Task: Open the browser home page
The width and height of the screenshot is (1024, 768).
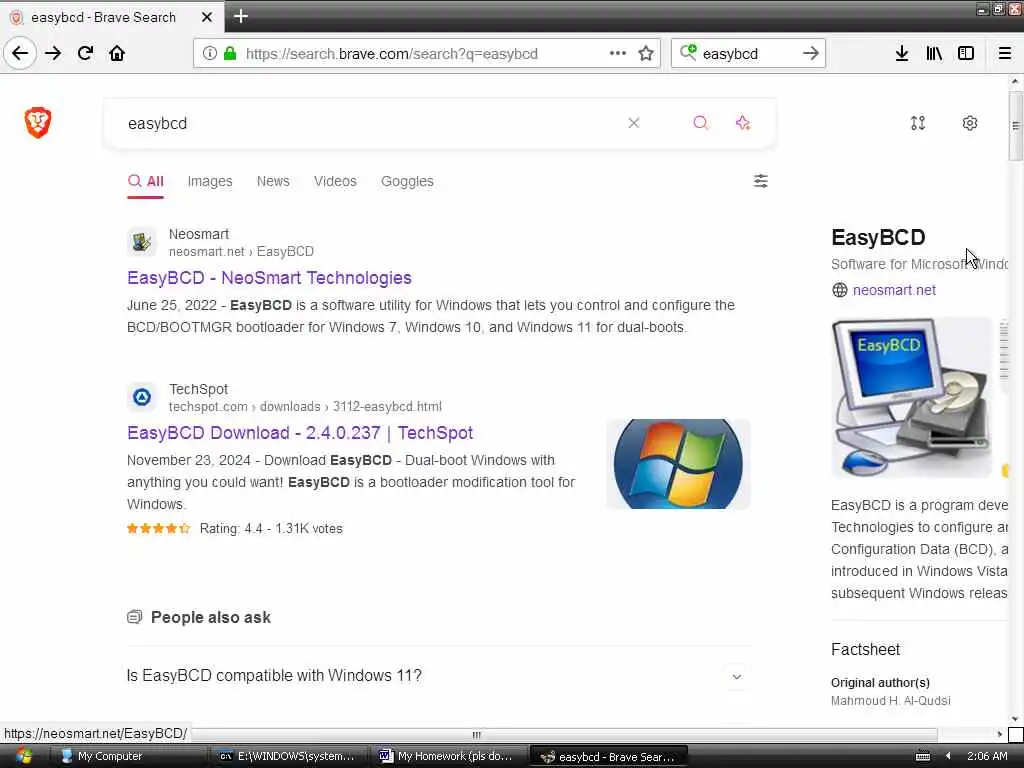Action: (117, 54)
